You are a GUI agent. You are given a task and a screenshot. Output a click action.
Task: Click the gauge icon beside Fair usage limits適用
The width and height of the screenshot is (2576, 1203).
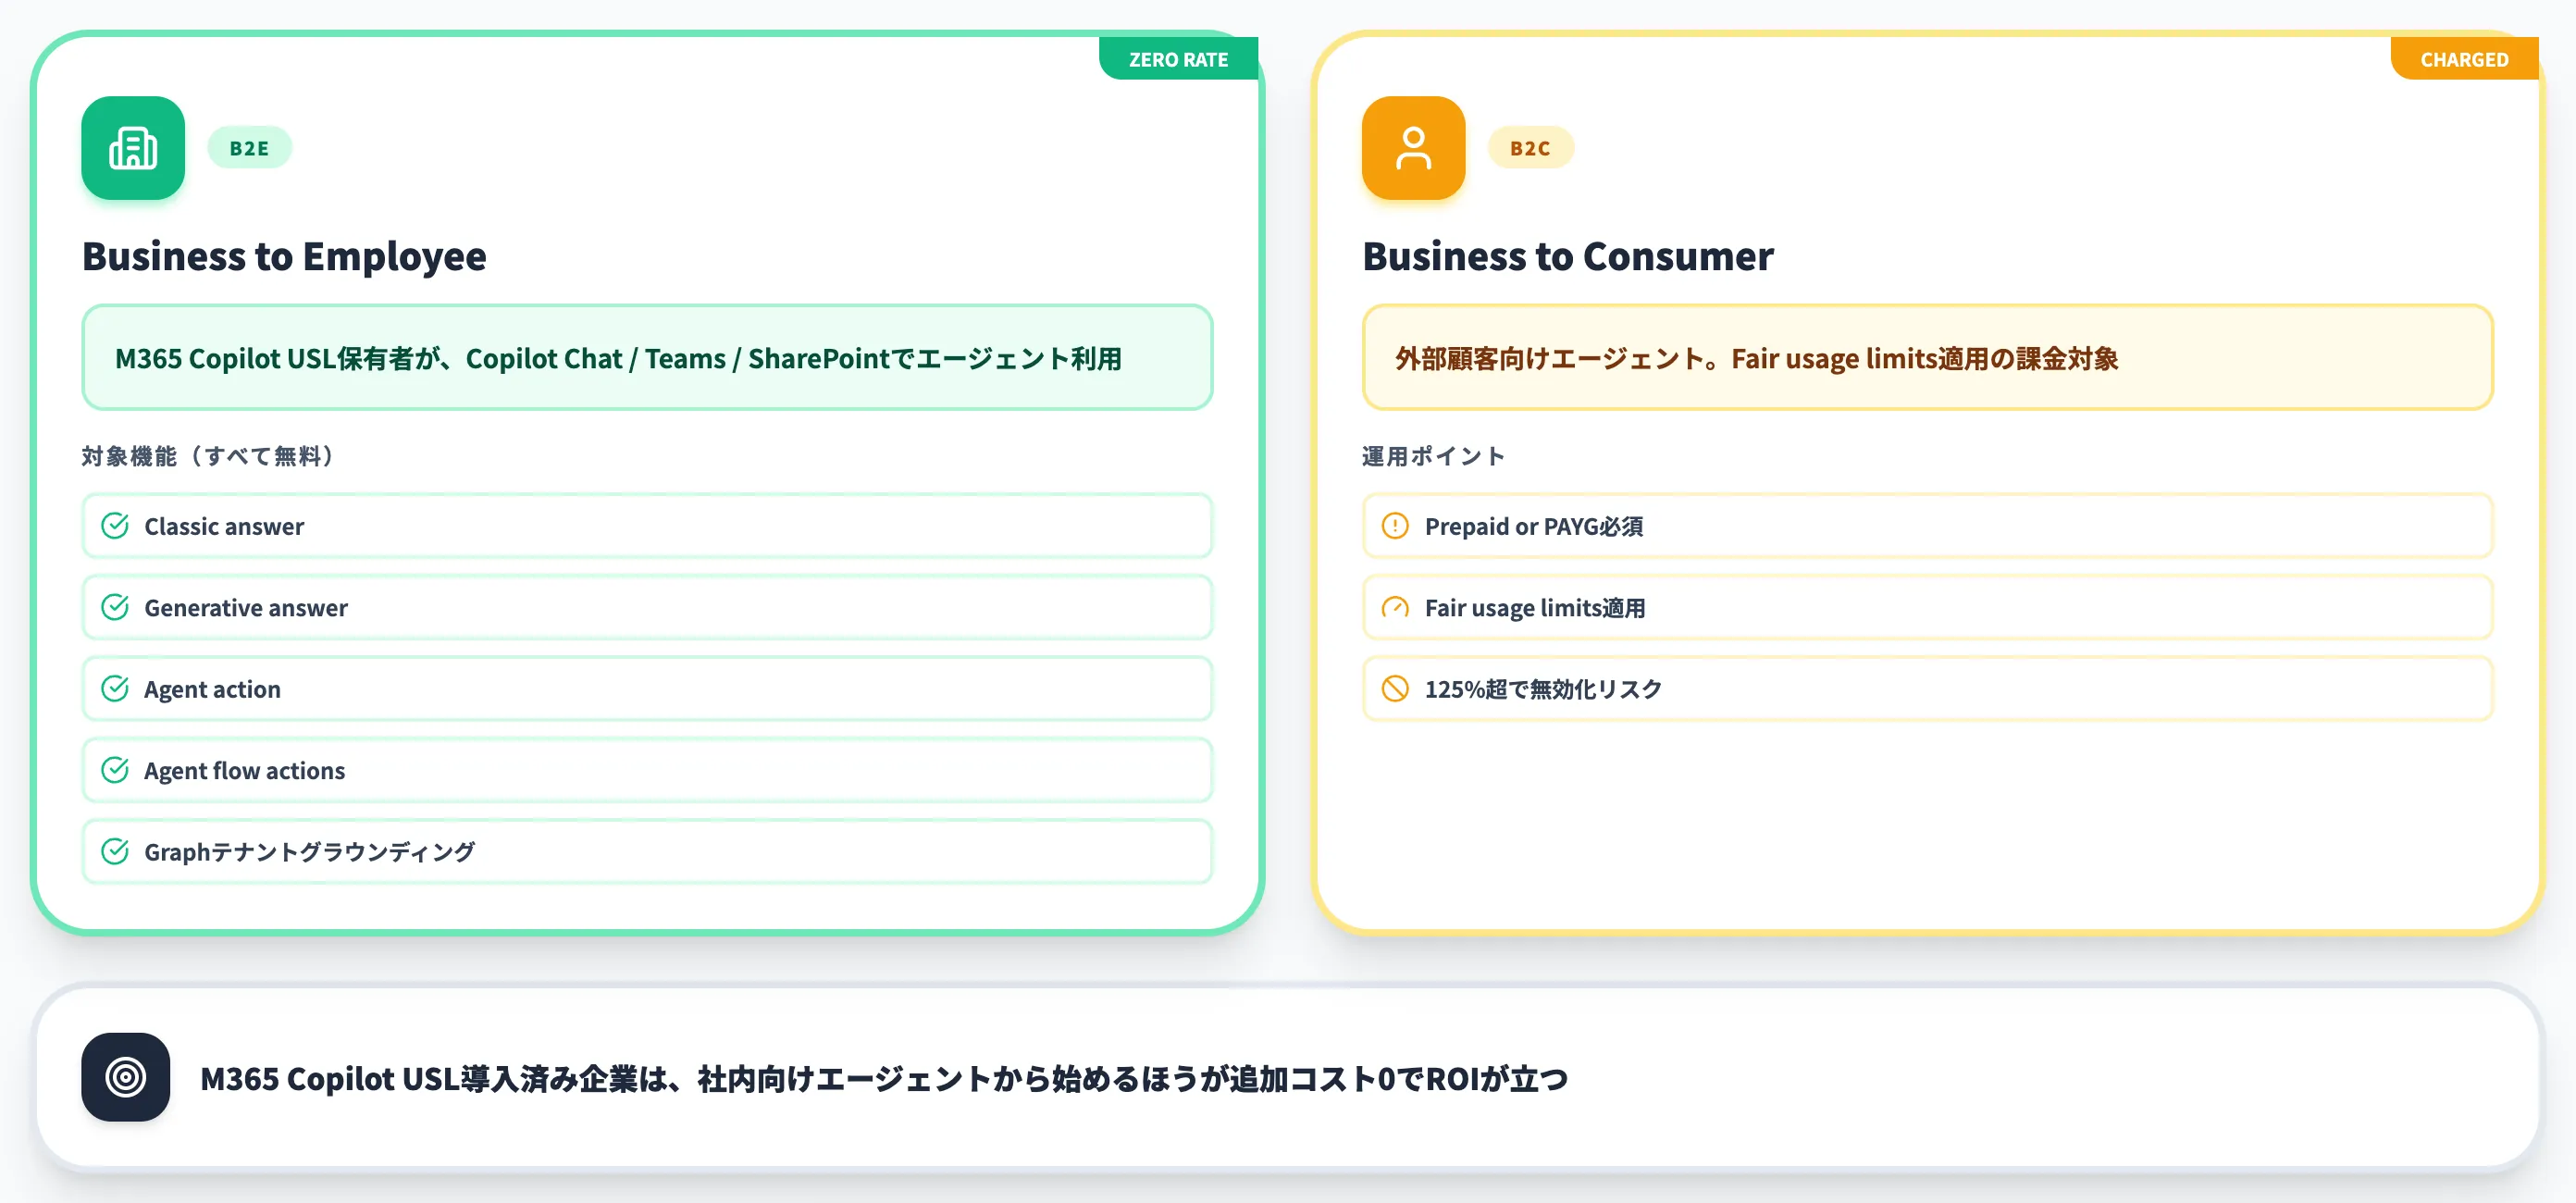pyautogui.click(x=1395, y=607)
